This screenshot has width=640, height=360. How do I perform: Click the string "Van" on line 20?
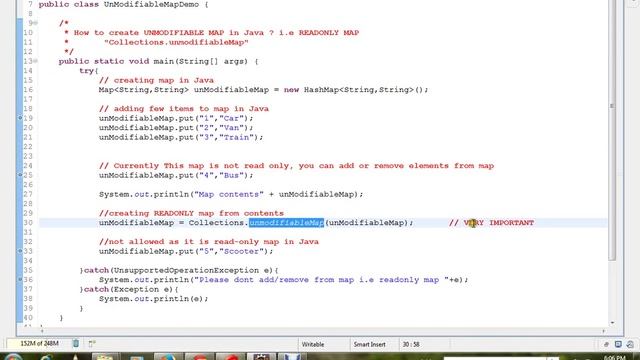pos(231,128)
